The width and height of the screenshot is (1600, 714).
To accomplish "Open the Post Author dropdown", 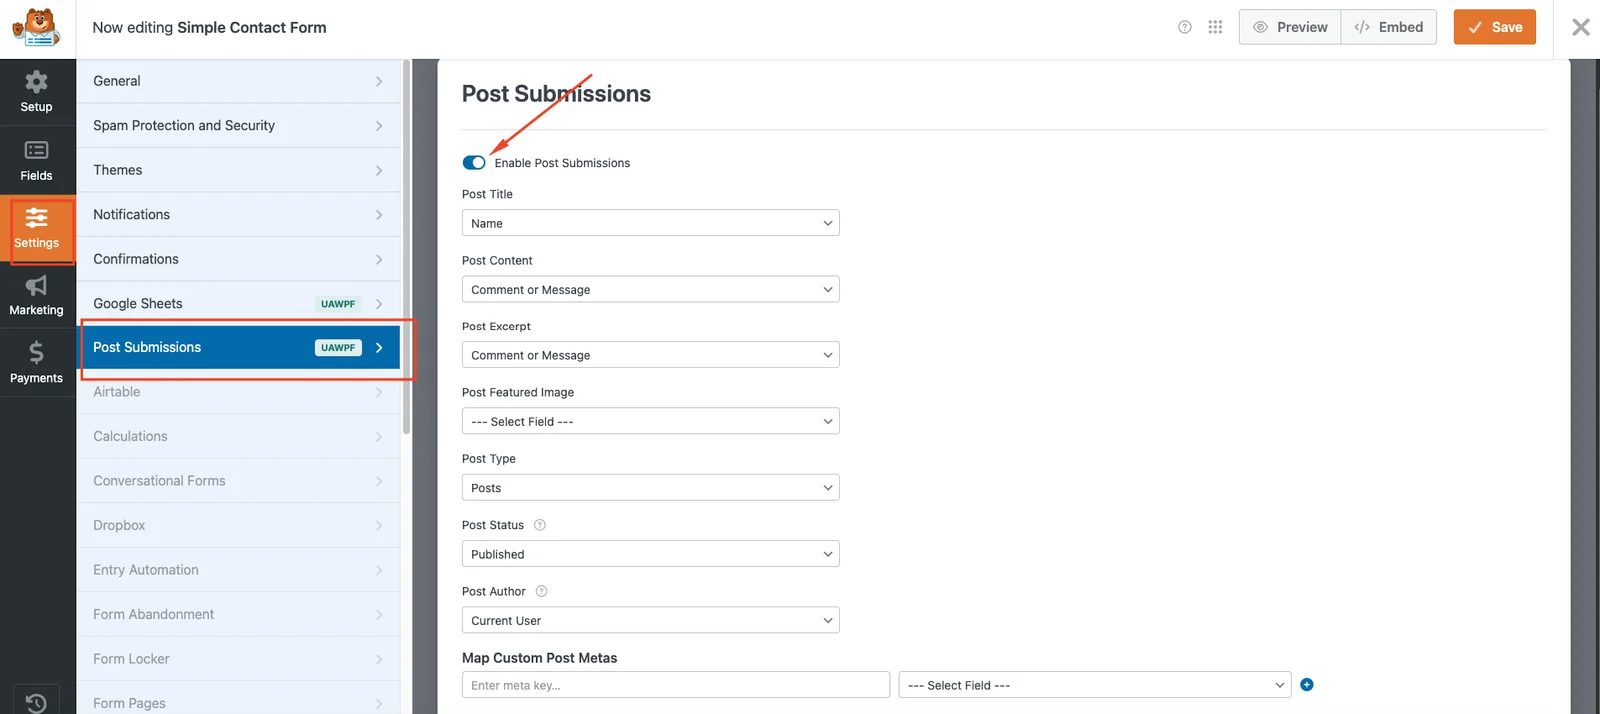I will click(x=650, y=620).
